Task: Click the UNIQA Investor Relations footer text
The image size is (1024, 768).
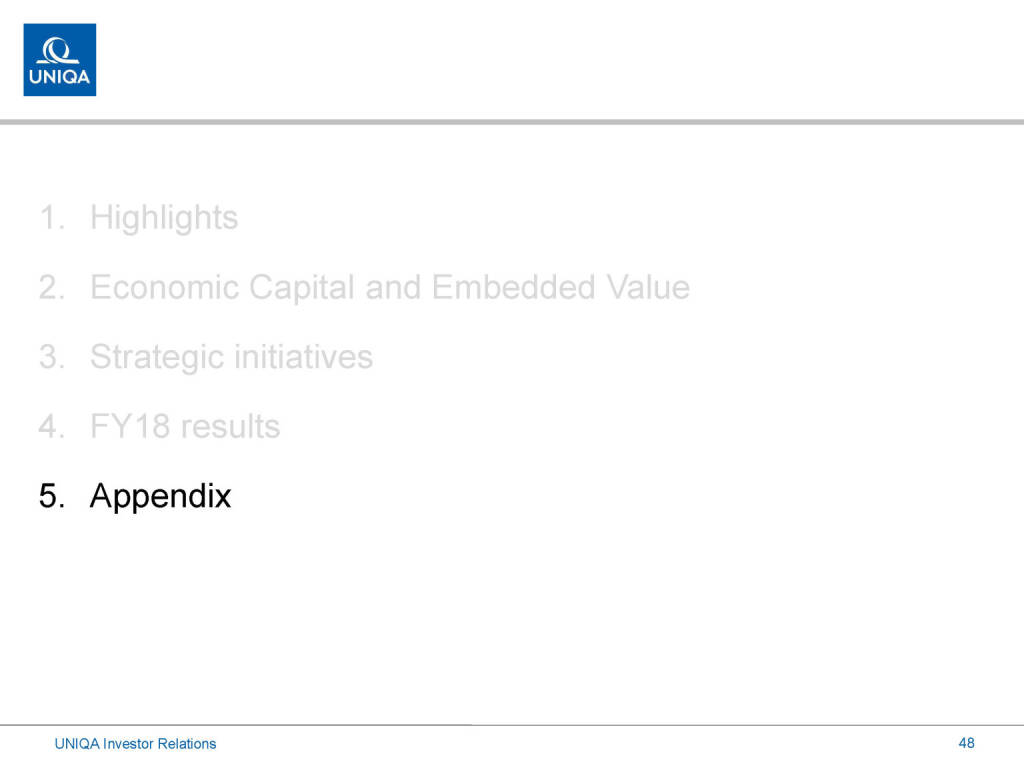Action: (x=135, y=743)
